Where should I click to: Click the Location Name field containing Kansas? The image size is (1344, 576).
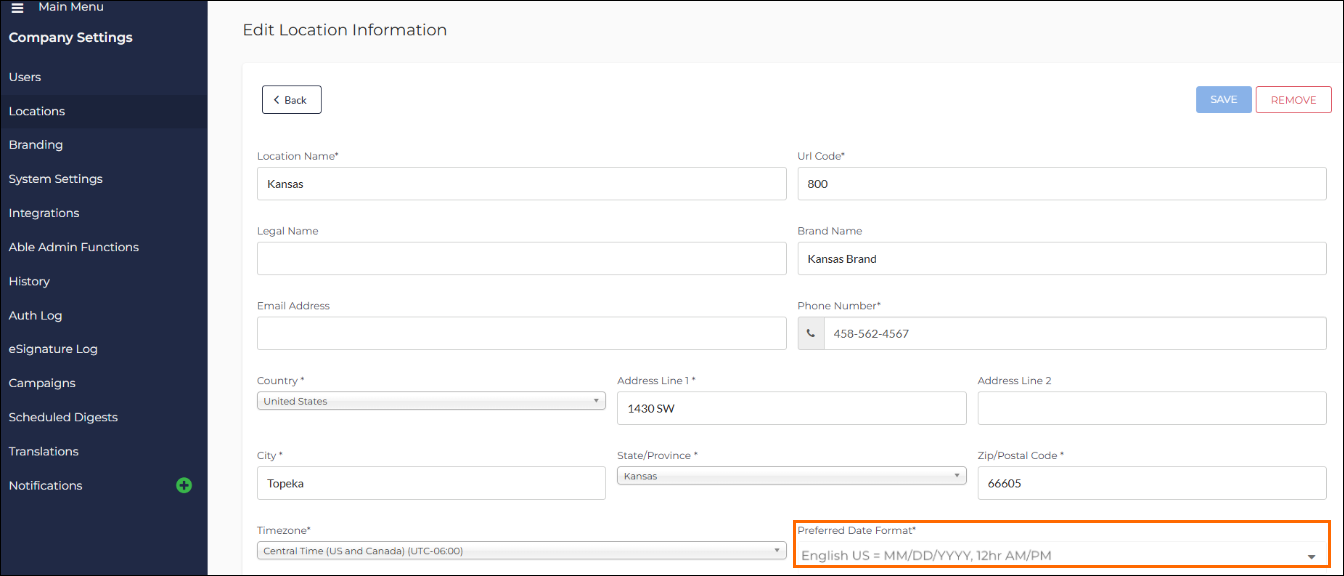click(522, 184)
